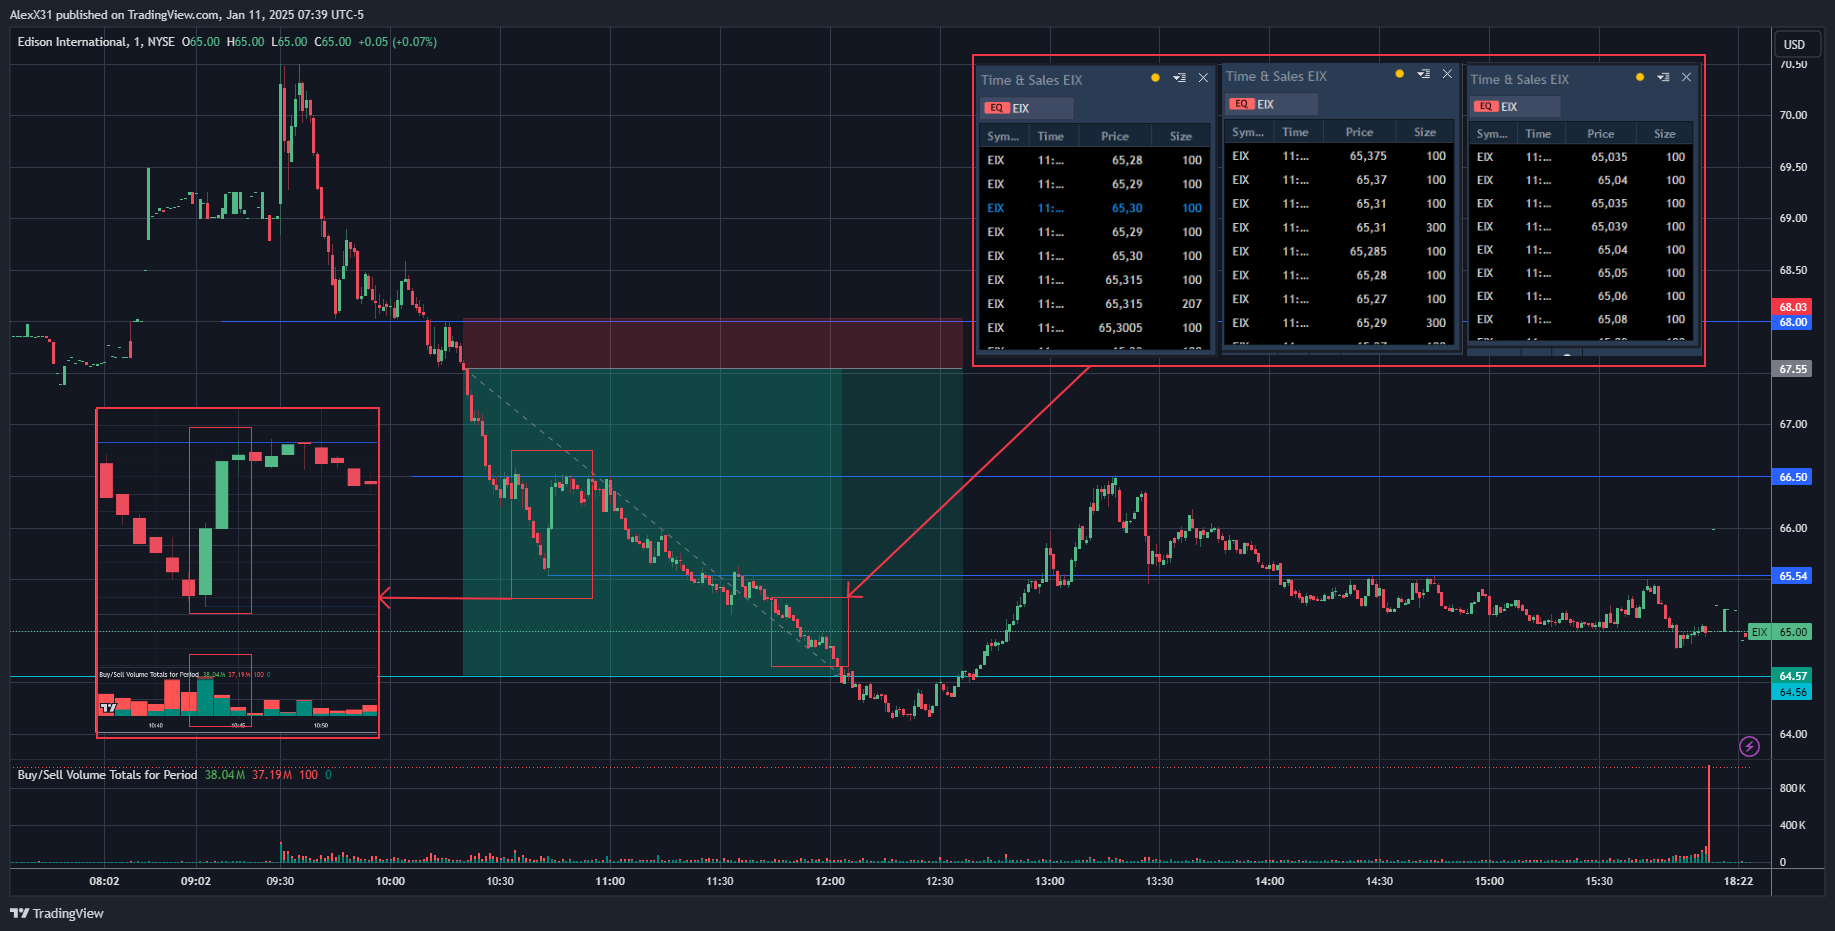Click the blue 66.50 price axis label

1793,477
